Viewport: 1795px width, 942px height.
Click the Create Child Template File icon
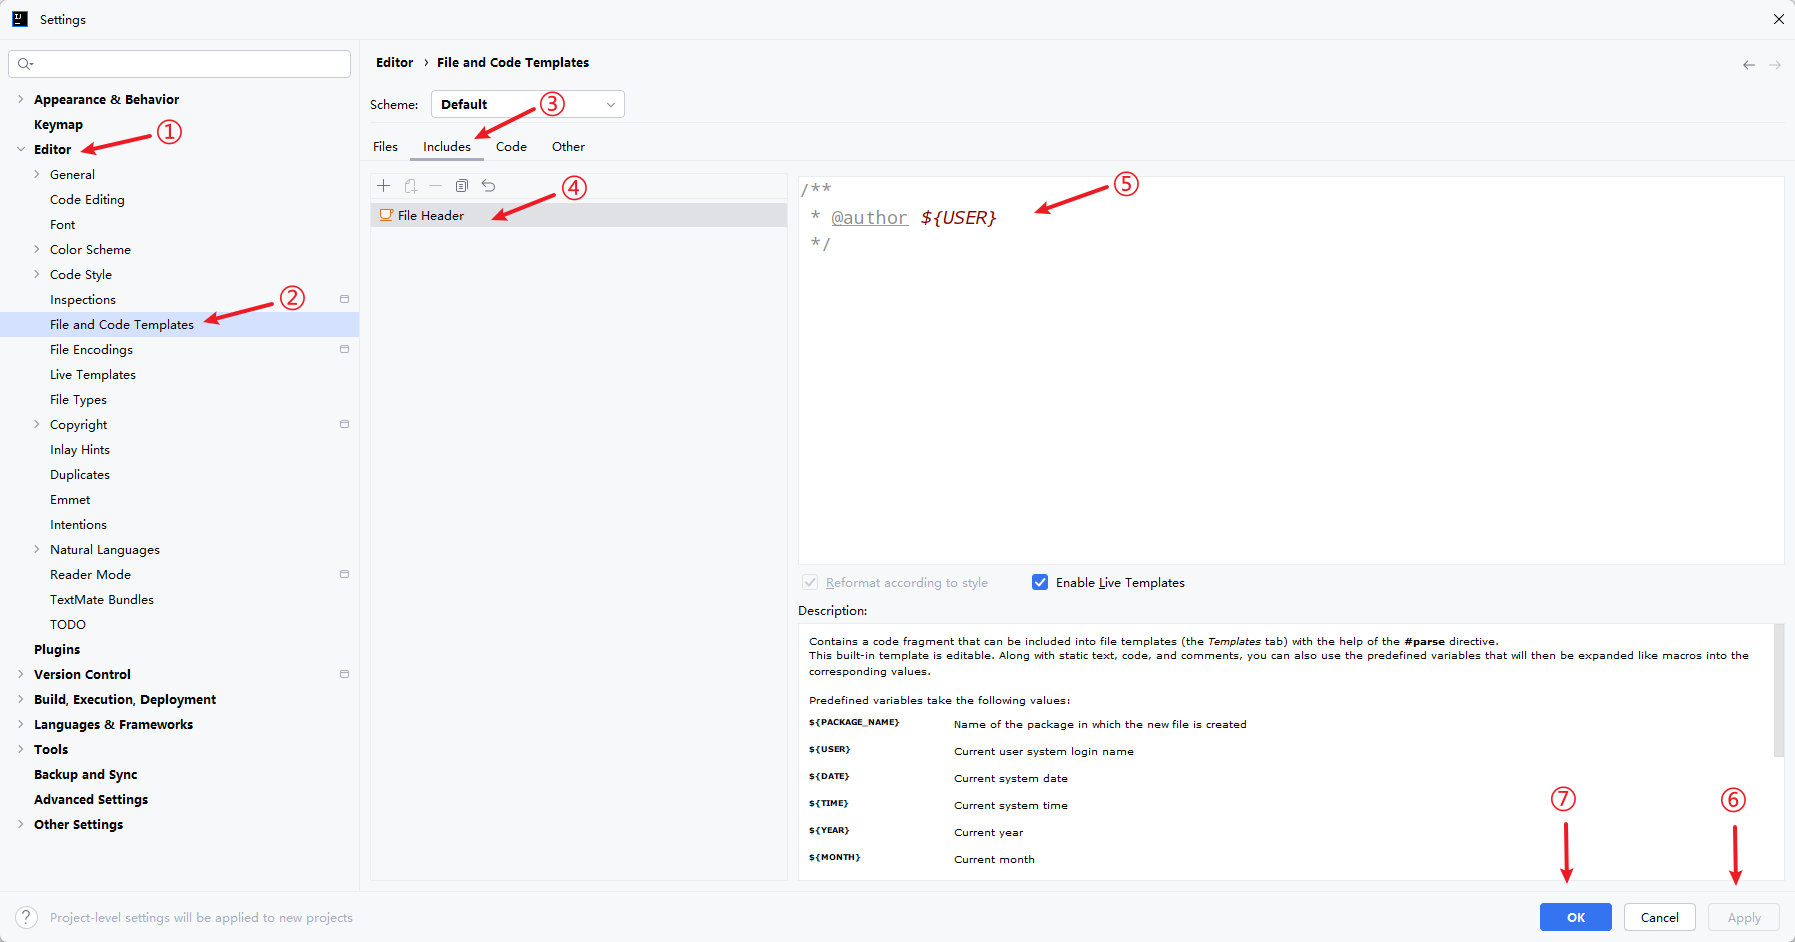pyautogui.click(x=410, y=186)
